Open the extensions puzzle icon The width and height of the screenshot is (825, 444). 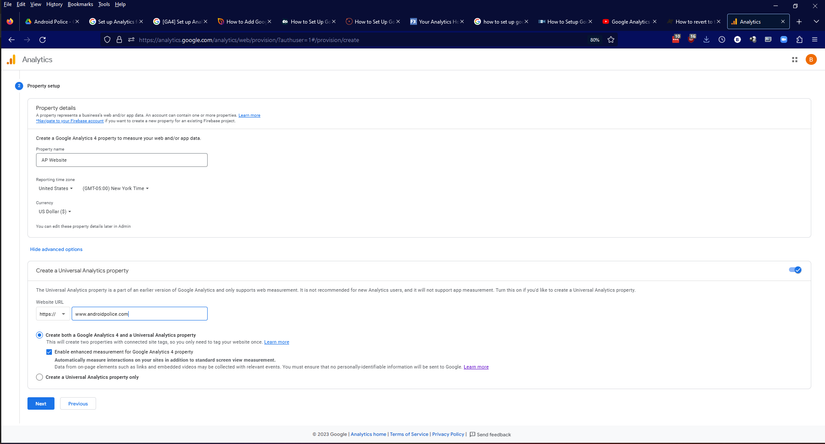pyautogui.click(x=799, y=39)
